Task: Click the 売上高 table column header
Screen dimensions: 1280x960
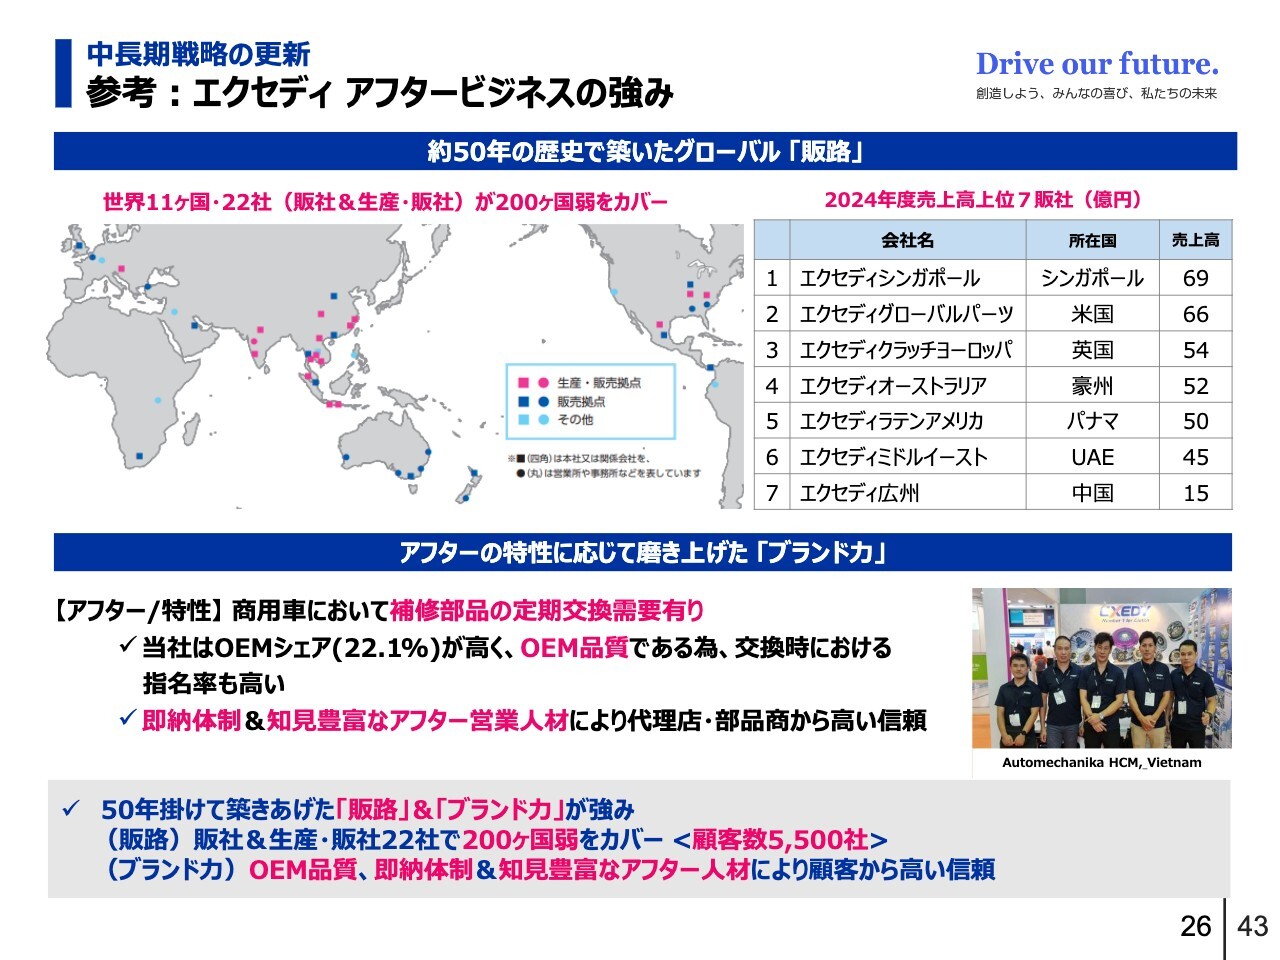Action: (1195, 240)
